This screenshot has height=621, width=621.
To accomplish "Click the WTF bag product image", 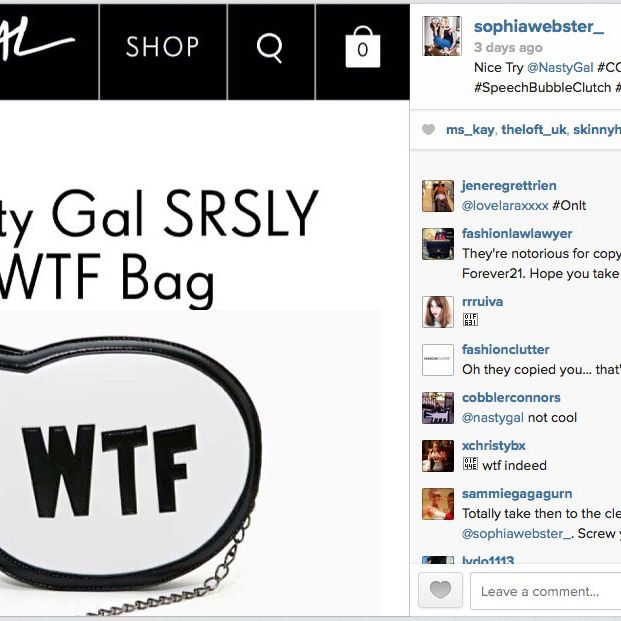I will (189, 462).
